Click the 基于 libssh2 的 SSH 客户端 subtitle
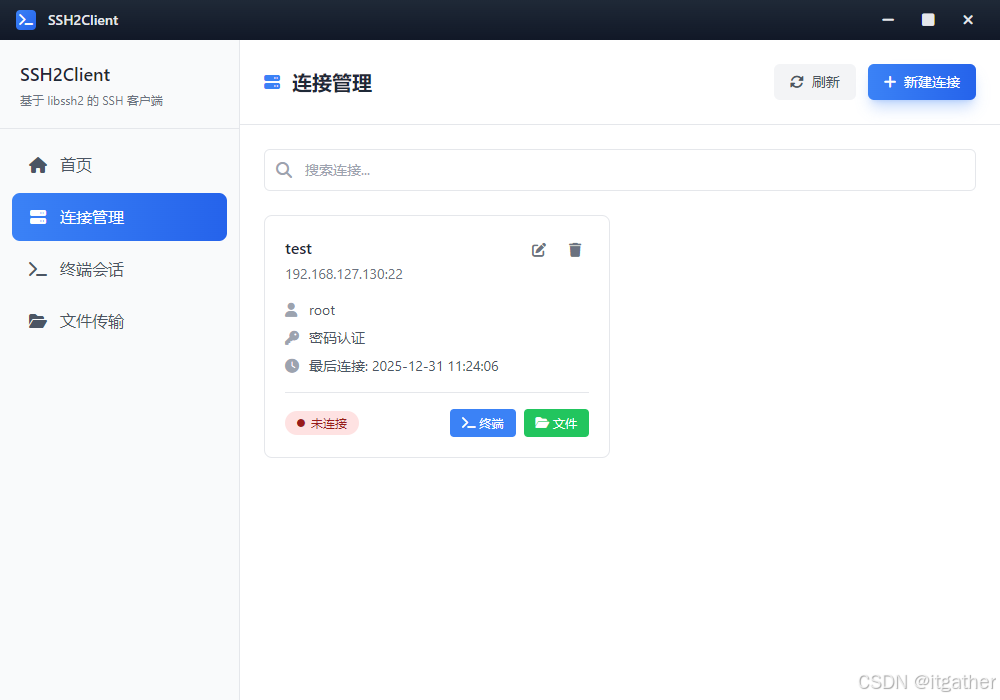Viewport: 1000px width, 700px height. click(x=91, y=101)
